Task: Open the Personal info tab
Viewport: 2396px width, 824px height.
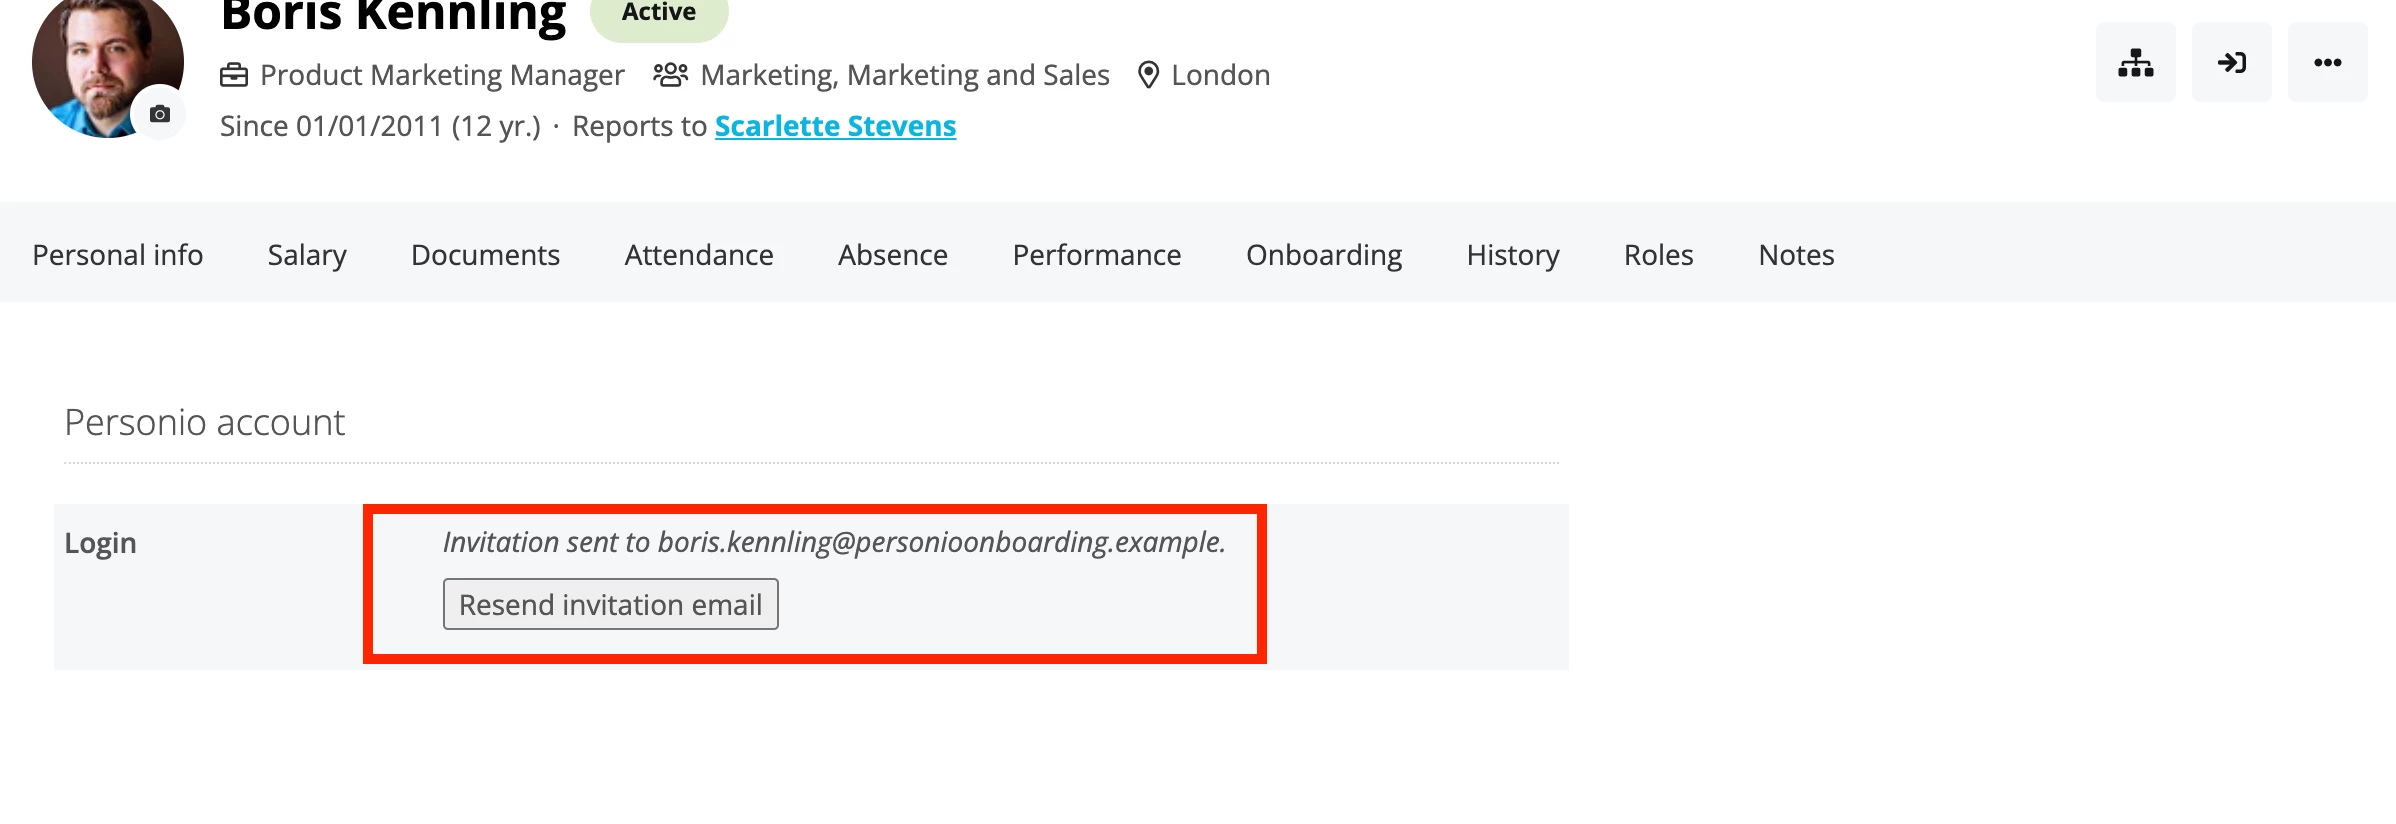Action: pos(118,255)
